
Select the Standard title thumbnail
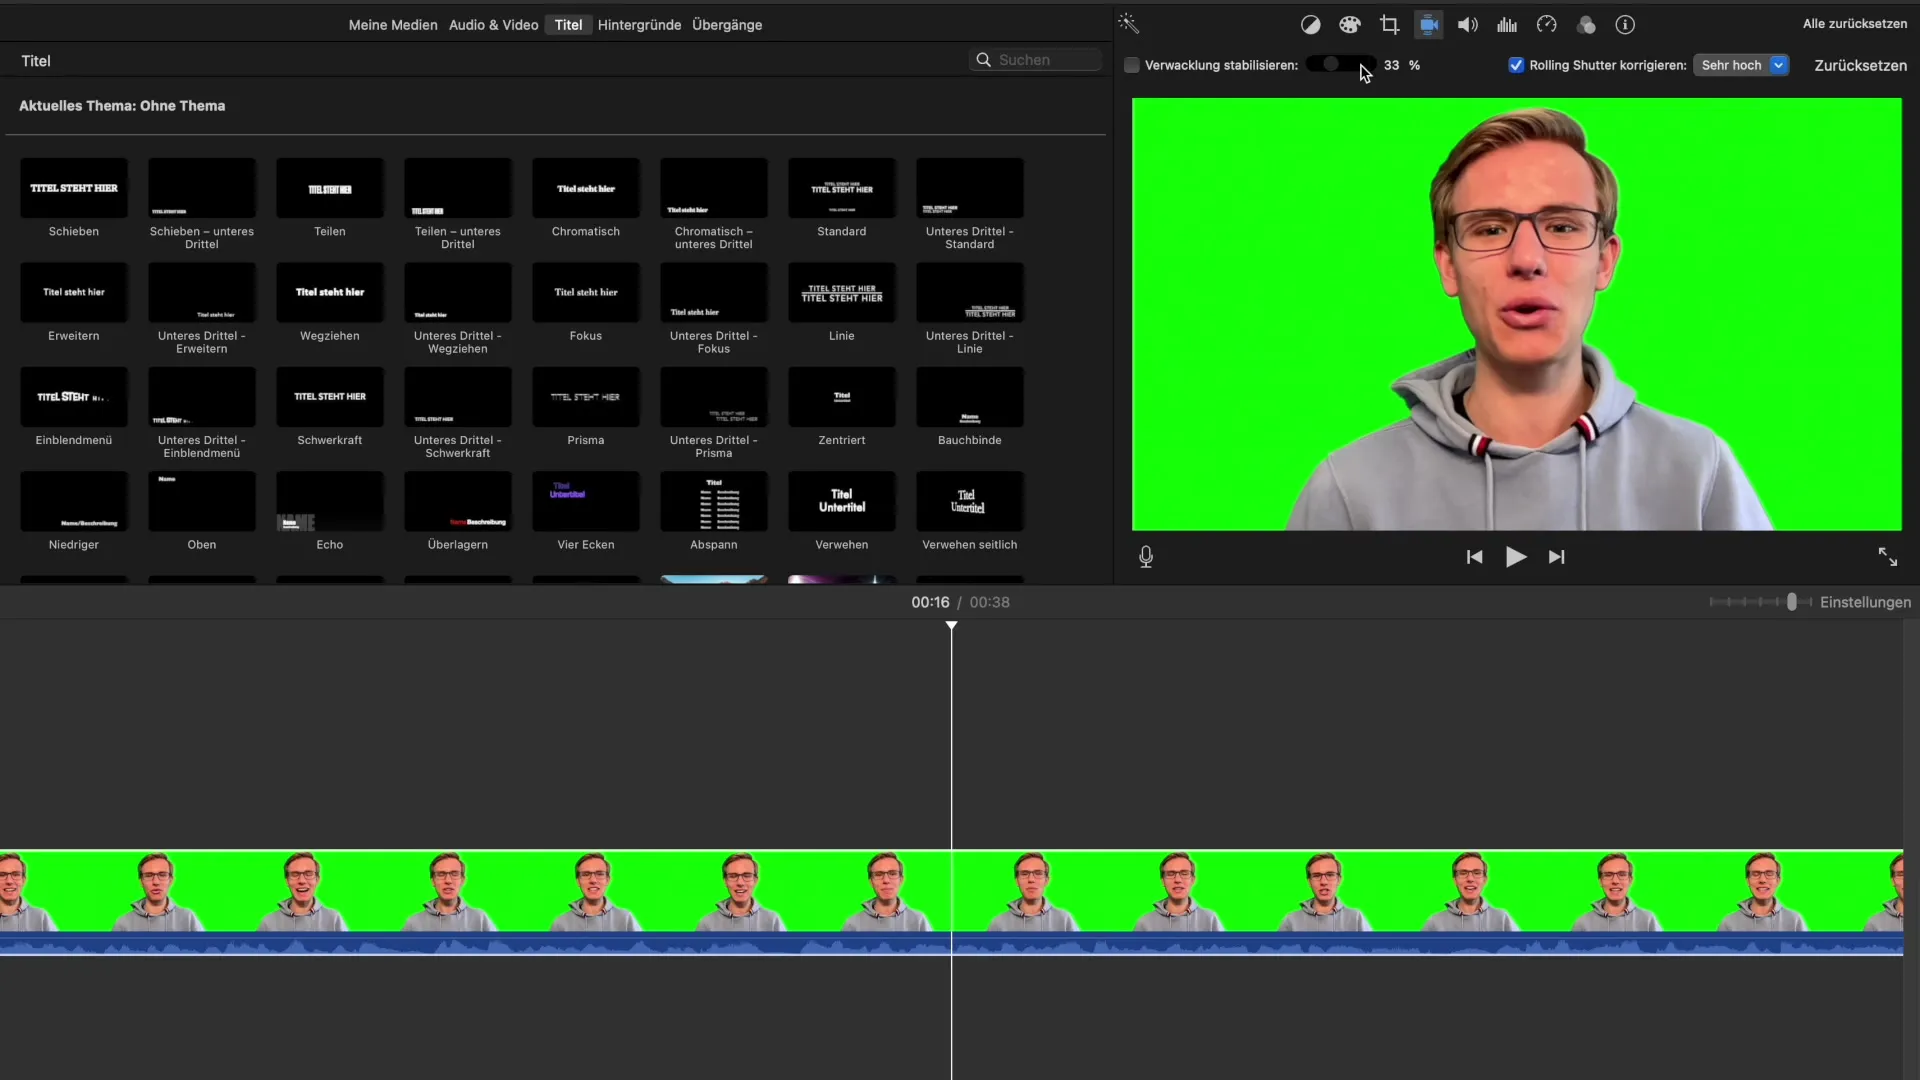coord(842,188)
